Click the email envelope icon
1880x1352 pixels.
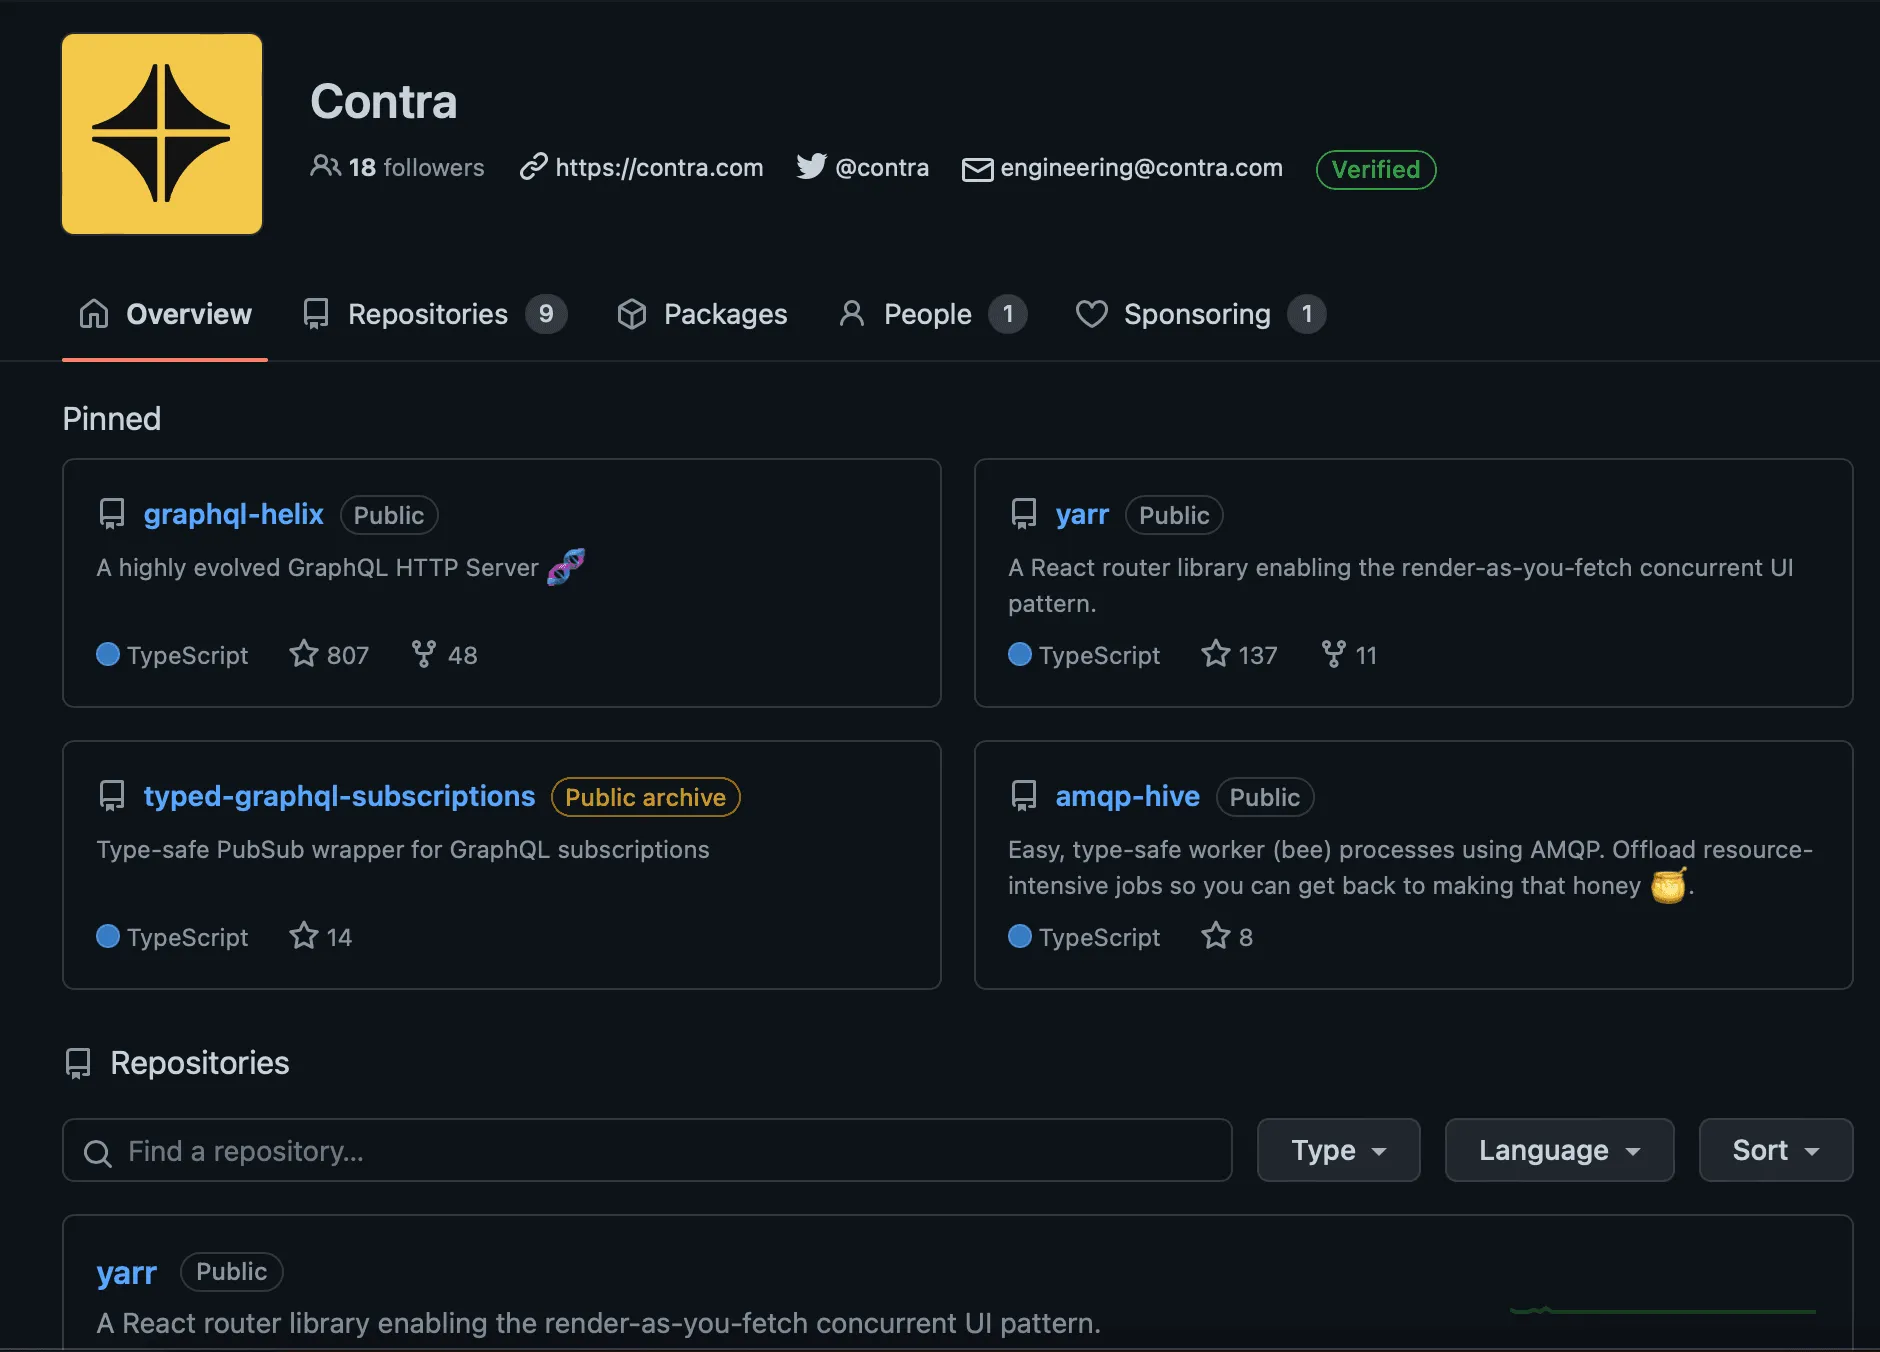tap(977, 168)
